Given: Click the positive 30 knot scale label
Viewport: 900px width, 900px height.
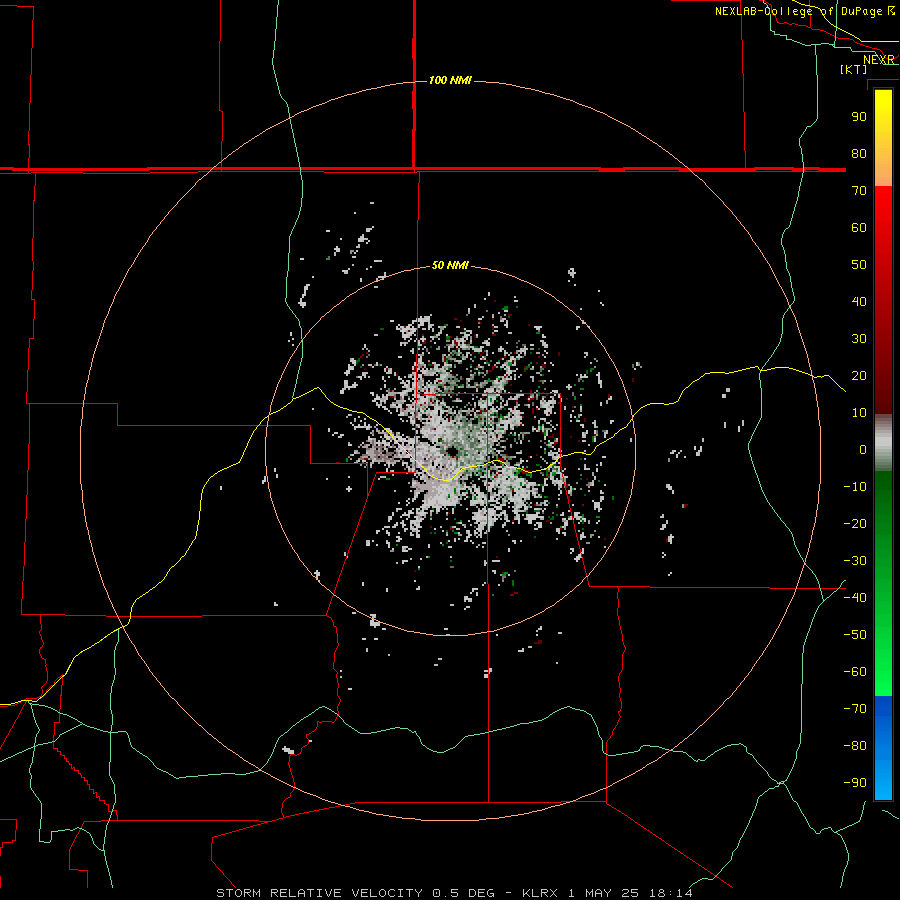Looking at the screenshot, I should (859, 339).
